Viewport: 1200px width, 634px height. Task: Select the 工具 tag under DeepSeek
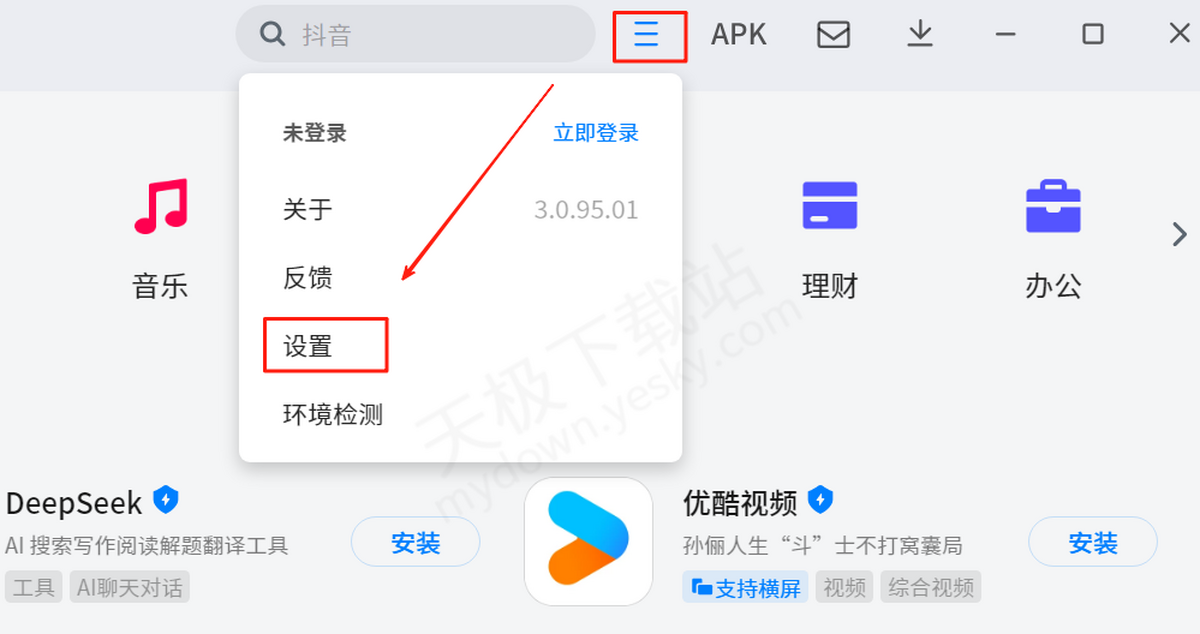(34, 587)
